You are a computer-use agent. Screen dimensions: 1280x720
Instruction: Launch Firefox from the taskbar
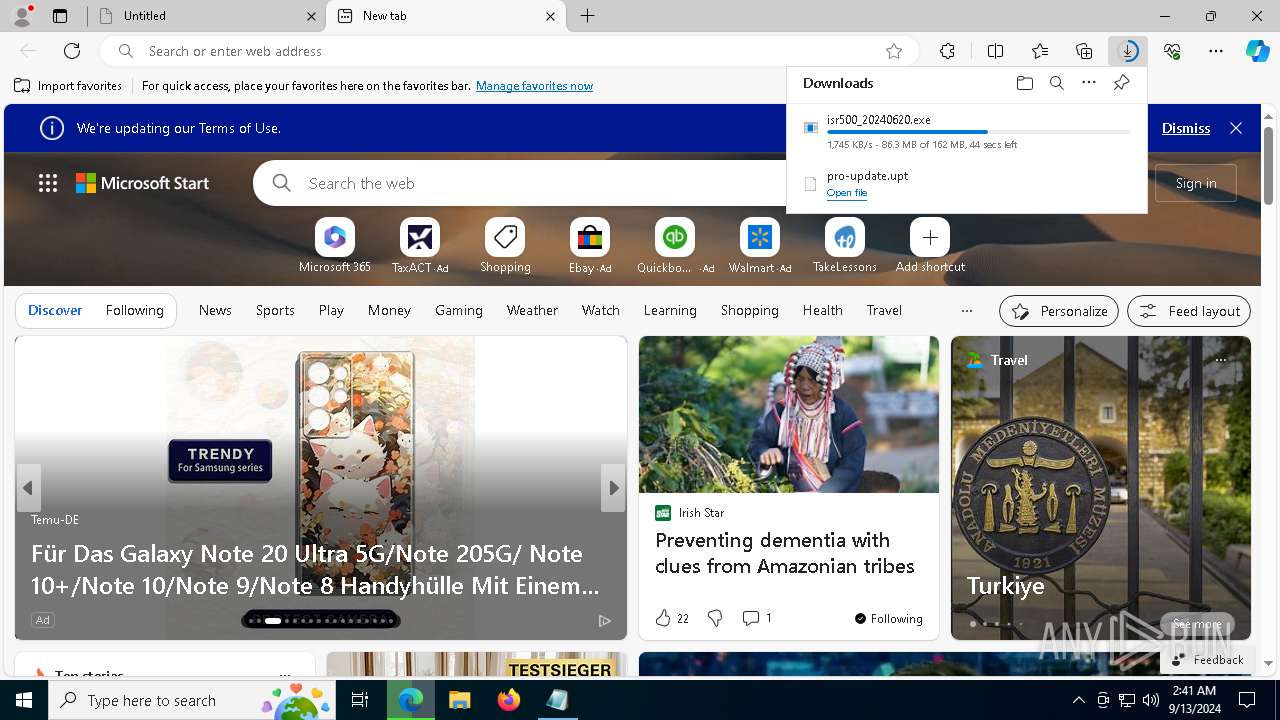(x=509, y=700)
